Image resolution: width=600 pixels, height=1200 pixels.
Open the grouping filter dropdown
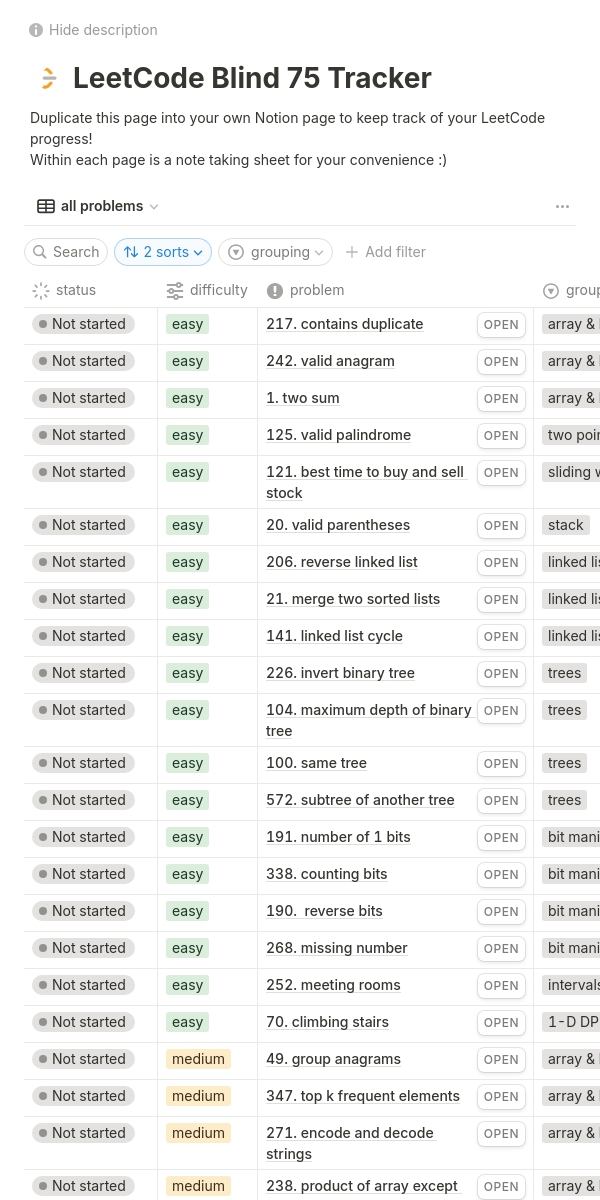coord(275,252)
